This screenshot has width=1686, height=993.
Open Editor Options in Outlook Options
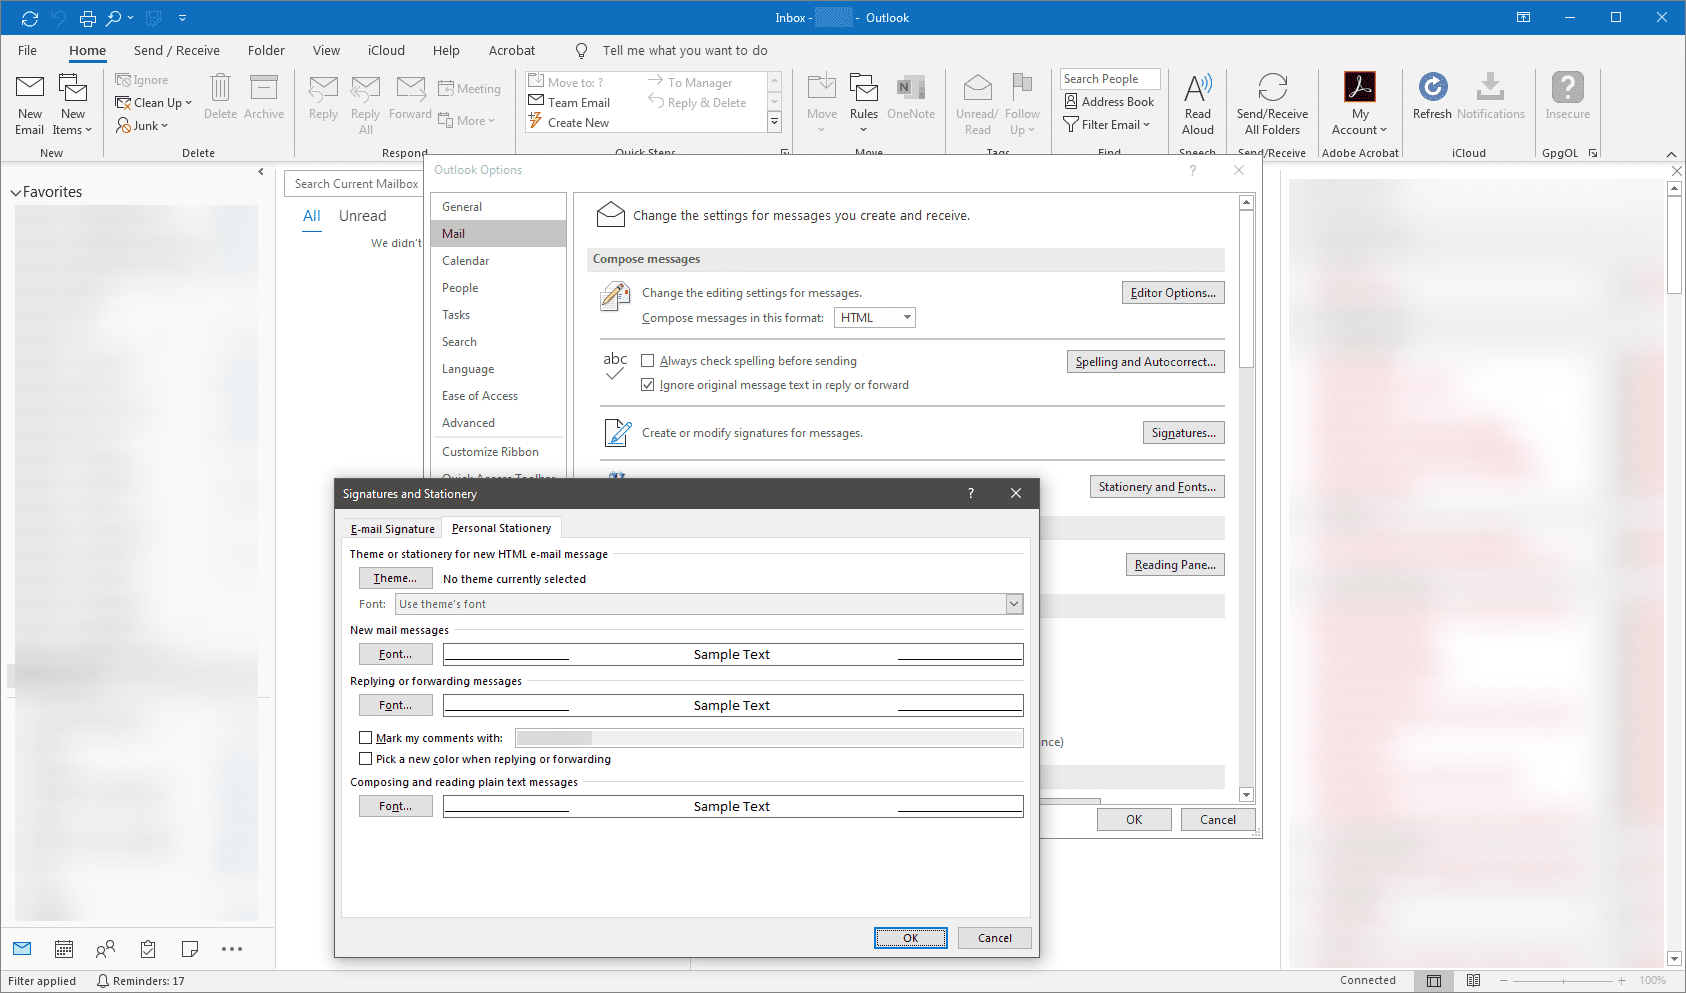pos(1173,293)
